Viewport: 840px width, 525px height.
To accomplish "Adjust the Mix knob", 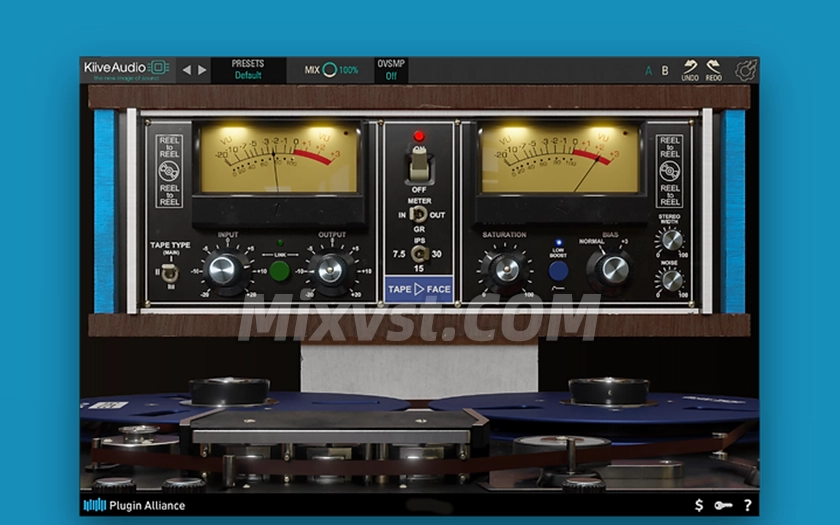I will click(x=330, y=70).
